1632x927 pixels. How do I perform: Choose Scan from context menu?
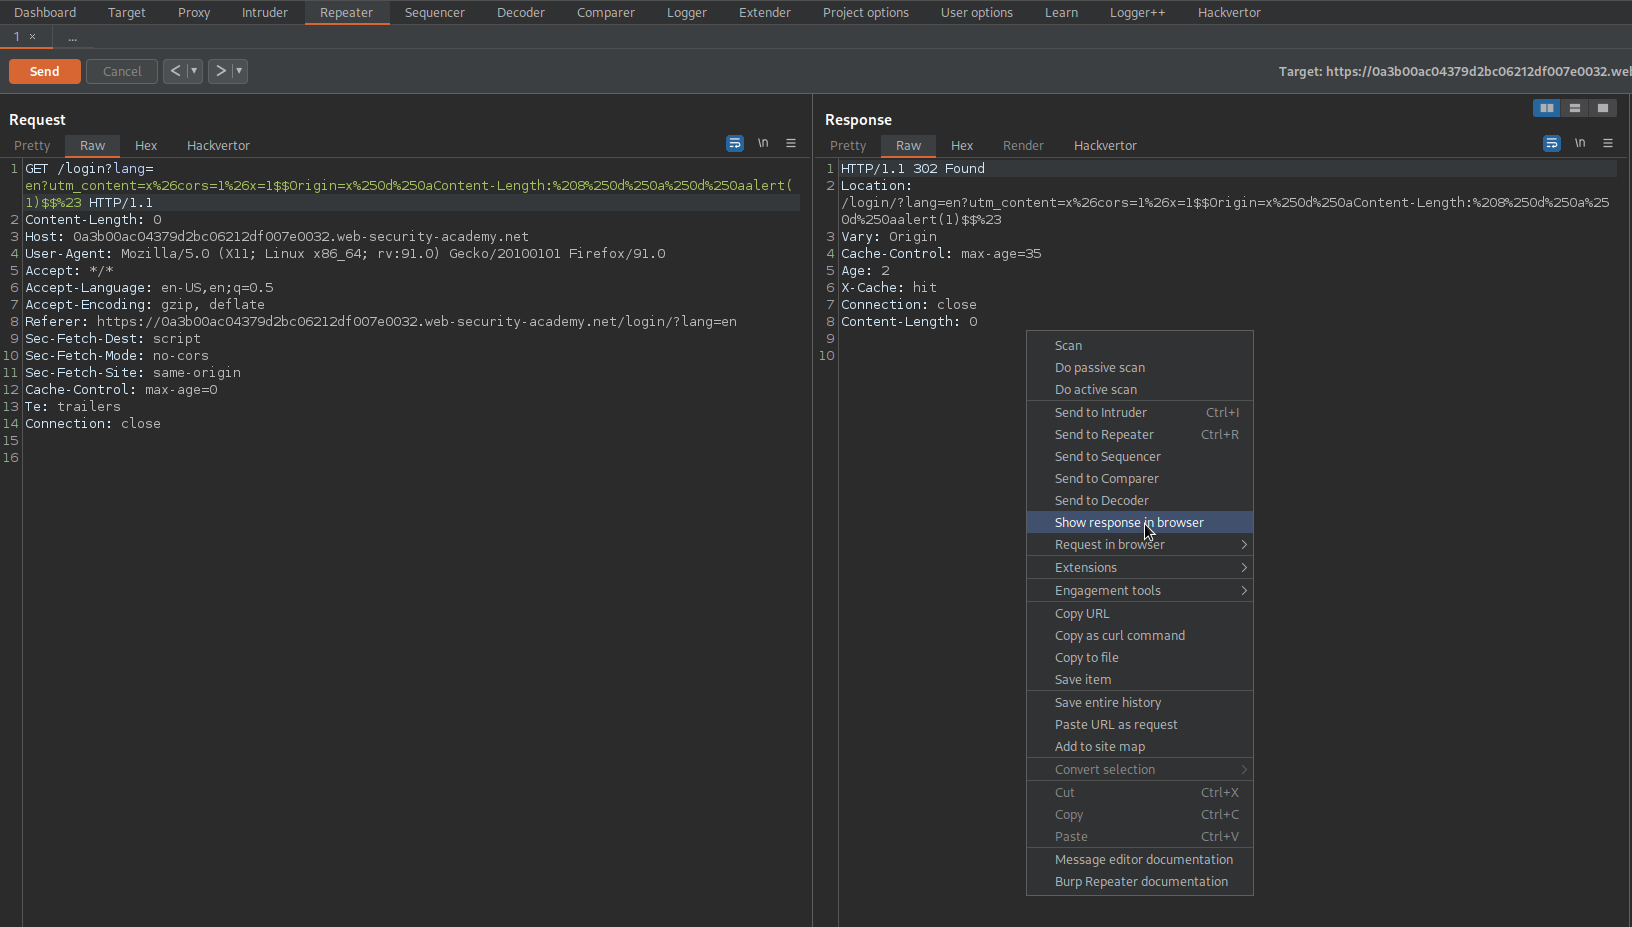(1140, 346)
